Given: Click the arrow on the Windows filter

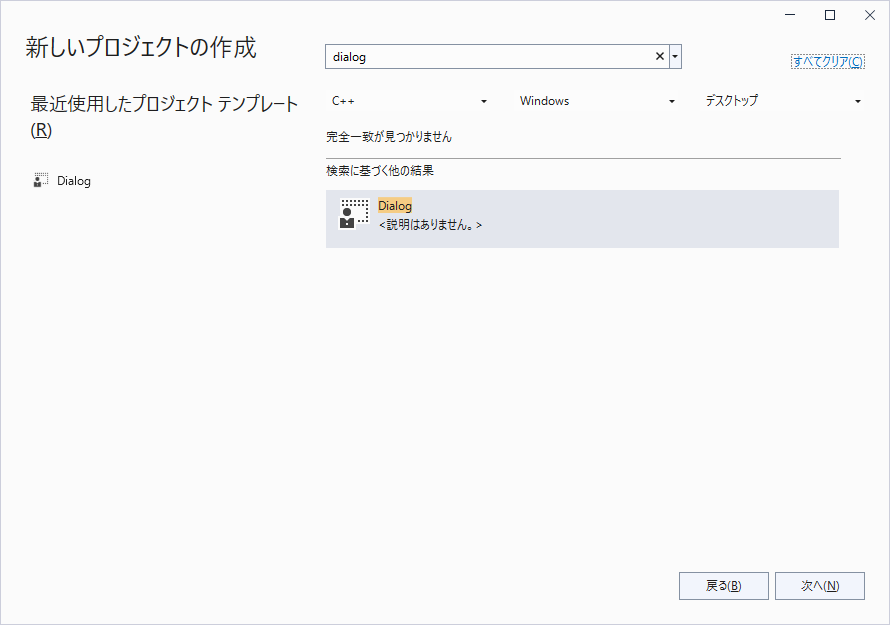Looking at the screenshot, I should click(671, 102).
